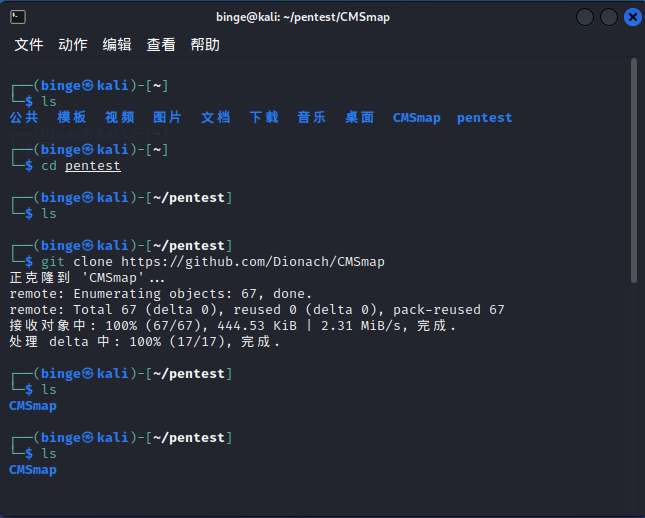Click CMSmap in the home directory listing
The width and height of the screenshot is (645, 518).
coord(416,118)
